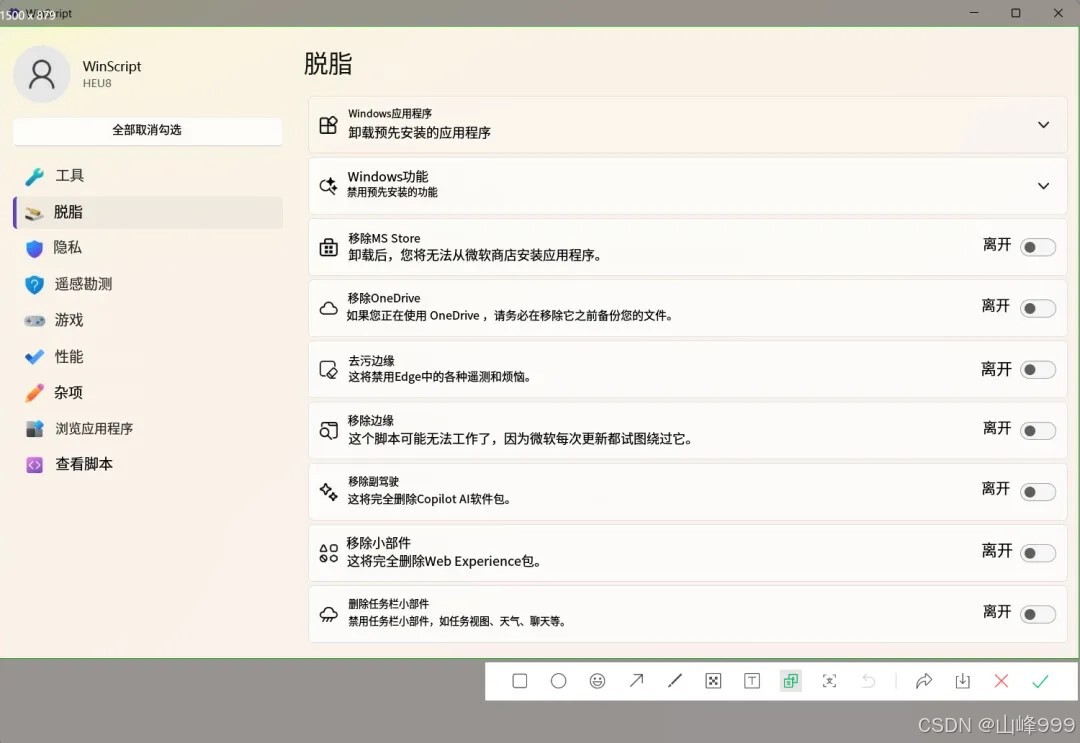This screenshot has width=1080, height=743.
Task: Open the 工具 sidebar section
Action: [147, 176]
